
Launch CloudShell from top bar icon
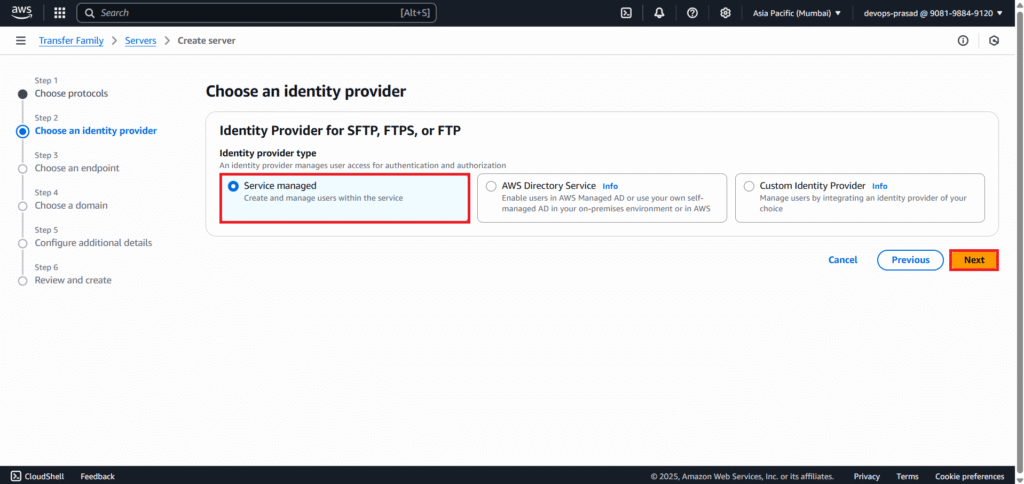pyautogui.click(x=626, y=12)
